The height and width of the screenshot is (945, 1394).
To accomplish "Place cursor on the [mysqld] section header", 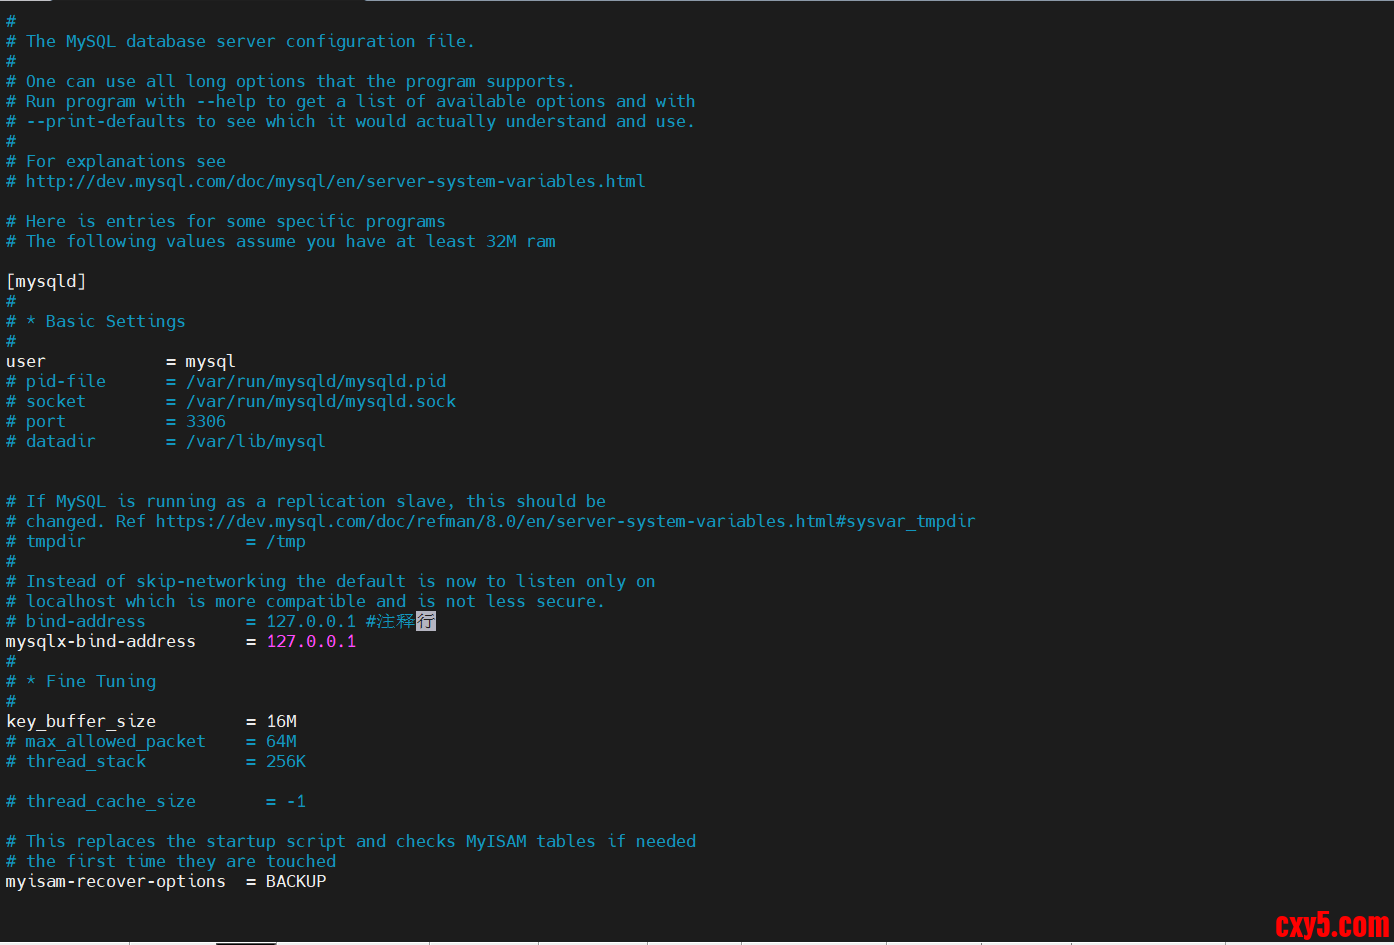I will pyautogui.click(x=46, y=281).
